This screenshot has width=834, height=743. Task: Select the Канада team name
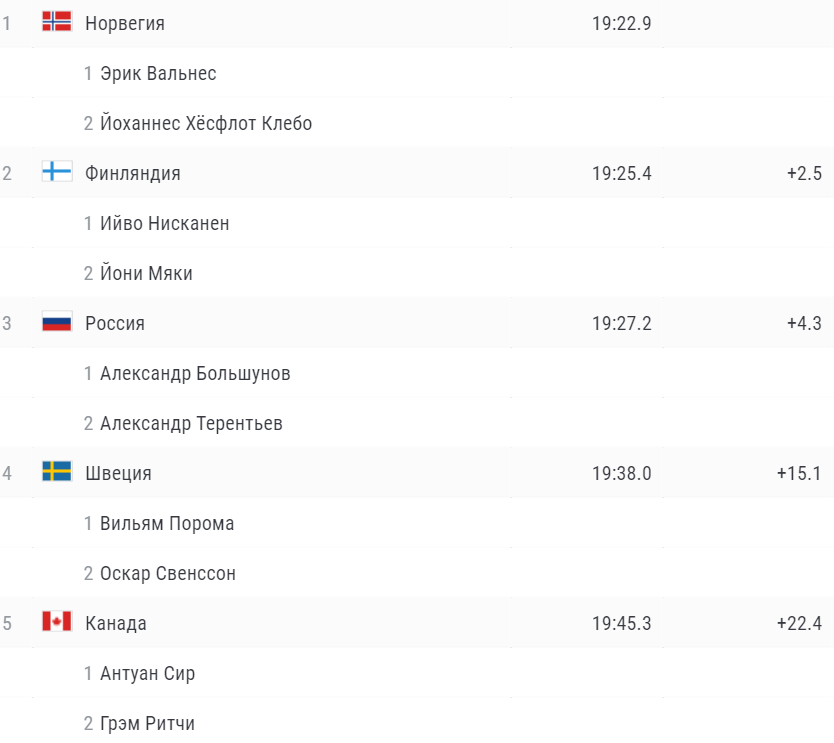coord(115,623)
